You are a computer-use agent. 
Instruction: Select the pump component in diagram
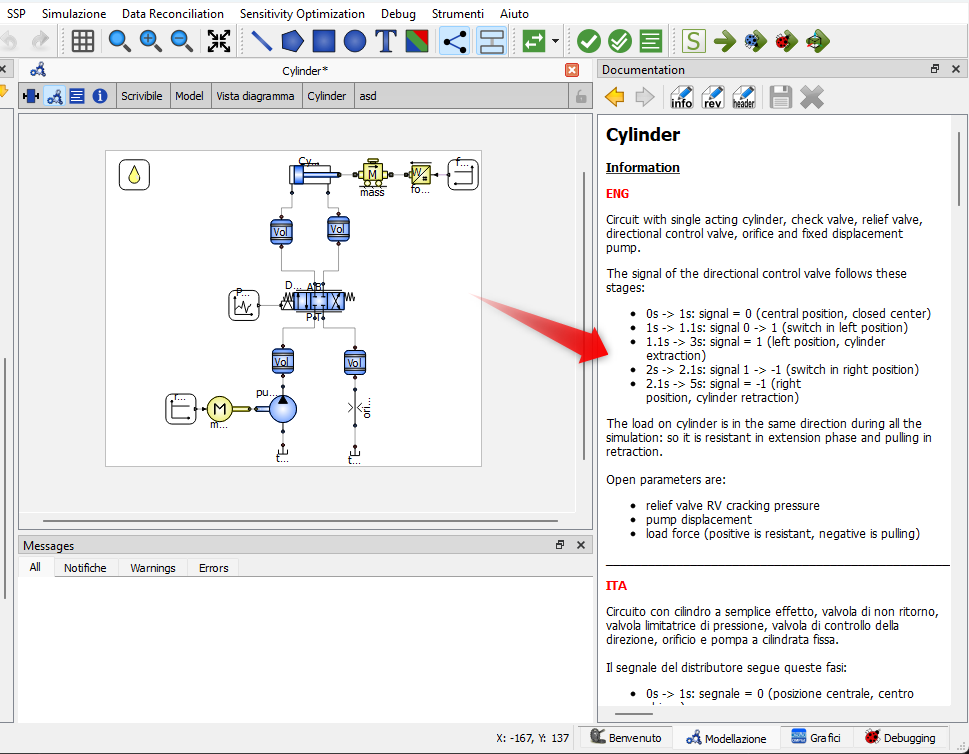[x=282, y=409]
